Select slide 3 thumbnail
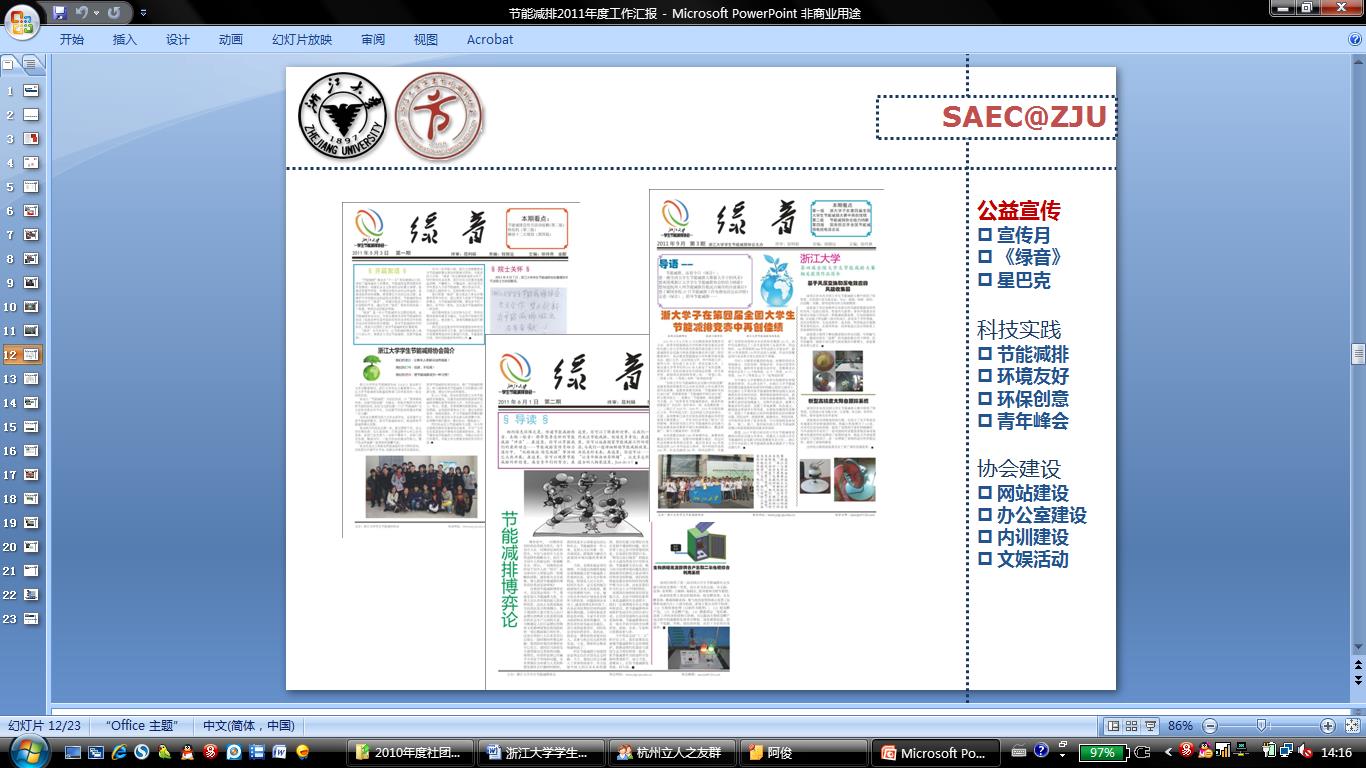Image resolution: width=1366 pixels, height=768 pixels. click(x=31, y=139)
